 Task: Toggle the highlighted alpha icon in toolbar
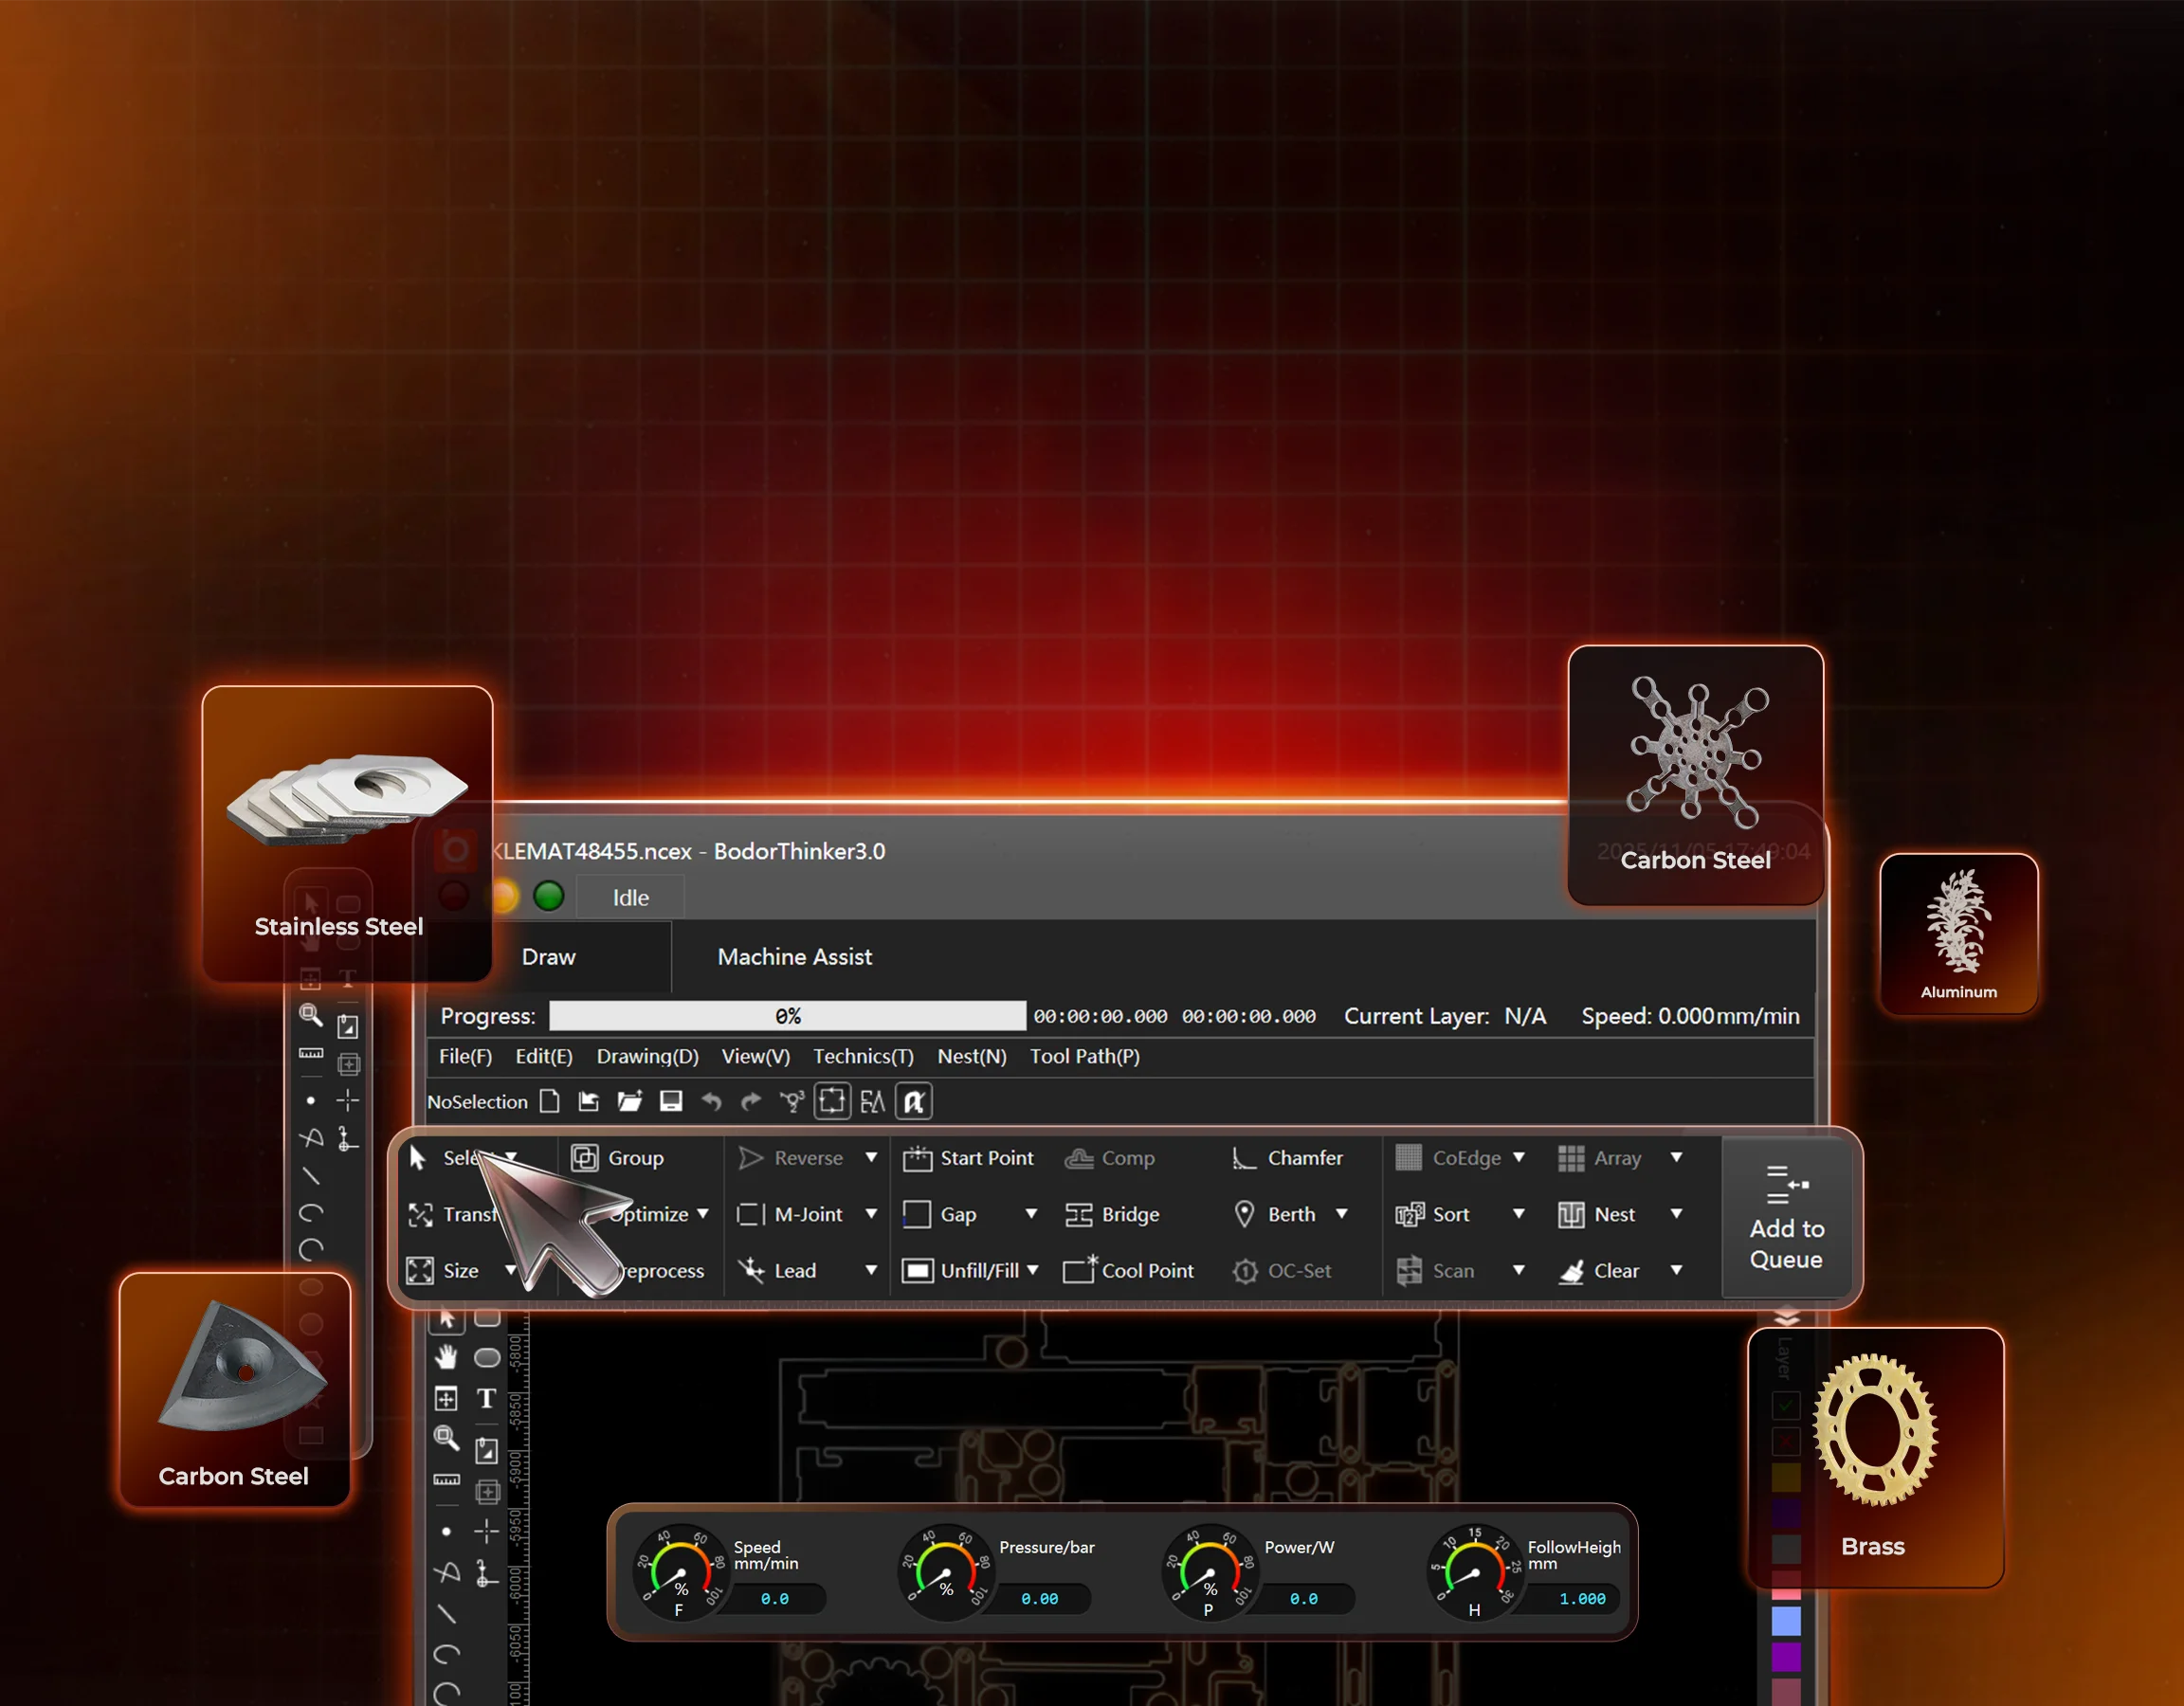click(x=914, y=1101)
